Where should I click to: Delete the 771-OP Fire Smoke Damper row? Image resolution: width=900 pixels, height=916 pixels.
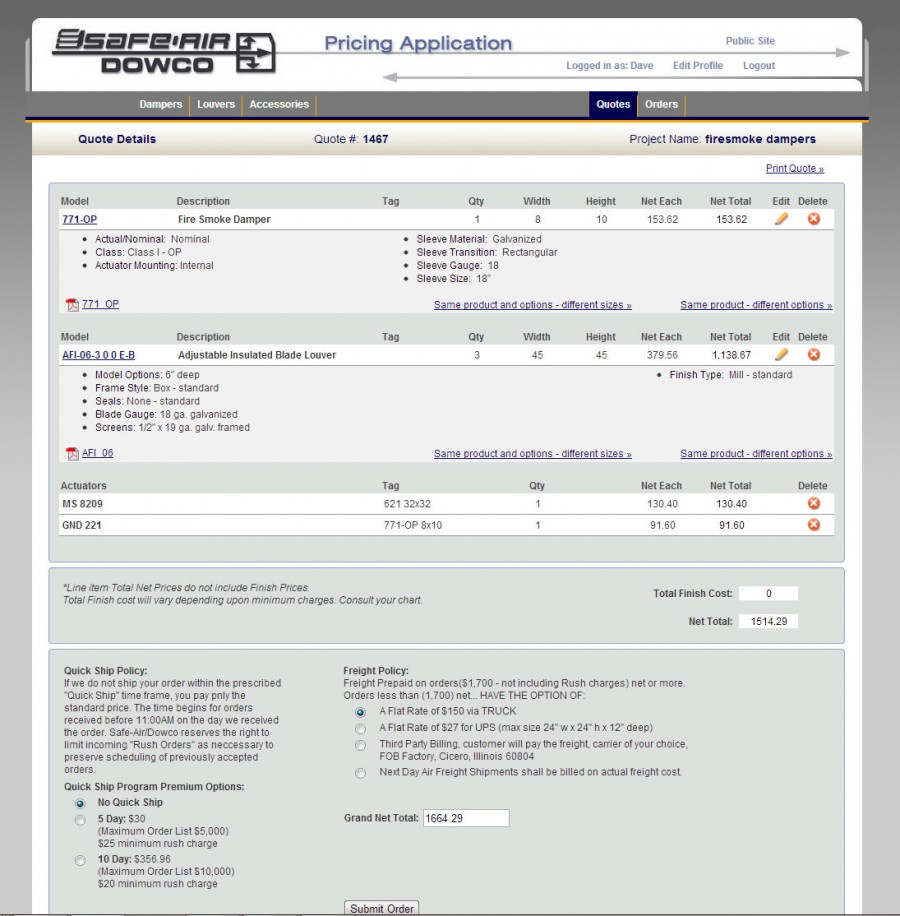click(813, 219)
